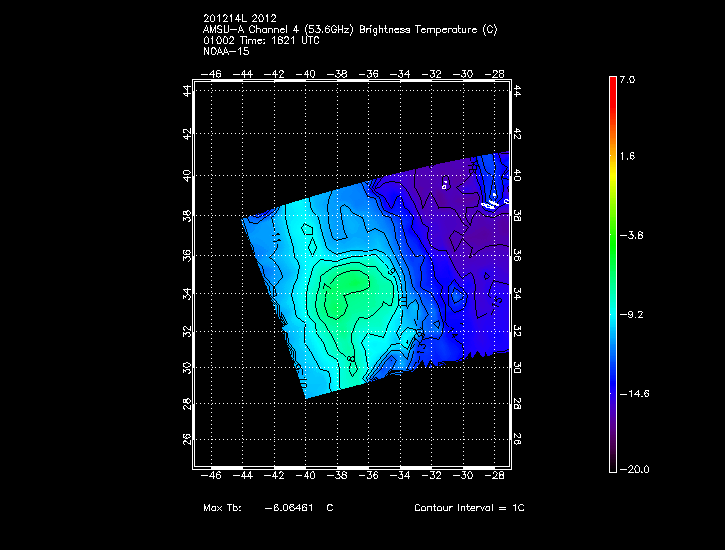This screenshot has height=550, width=725.
Task: Click the 1.8 color bar label
Action: coord(626,157)
